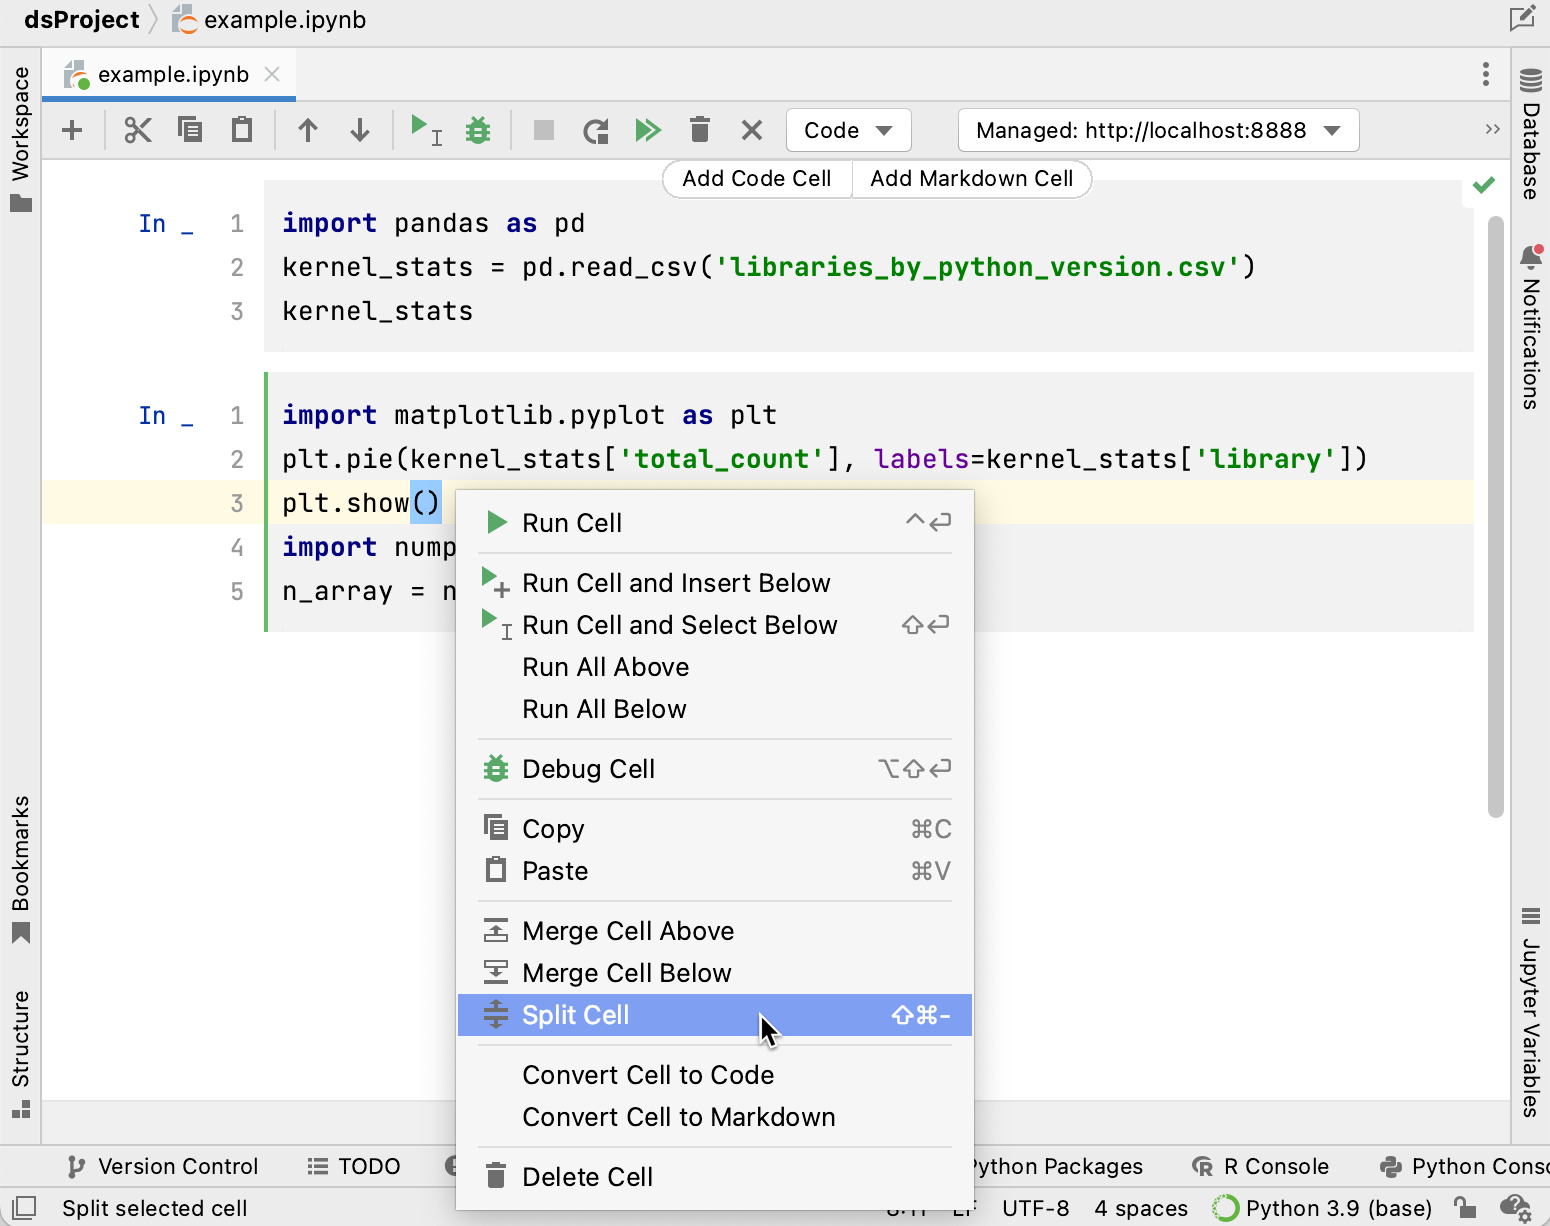
Task: Move the selected cell up
Action: coord(308,129)
